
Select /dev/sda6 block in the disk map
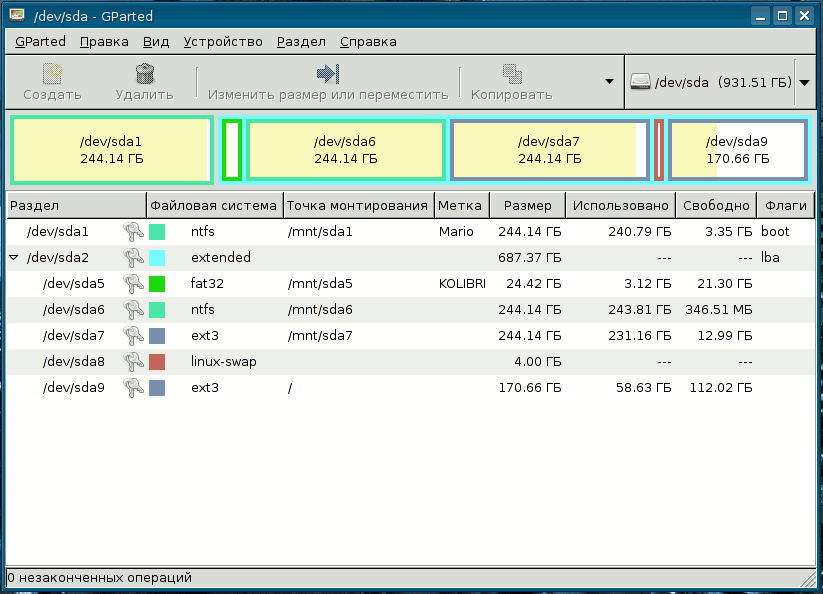(345, 150)
